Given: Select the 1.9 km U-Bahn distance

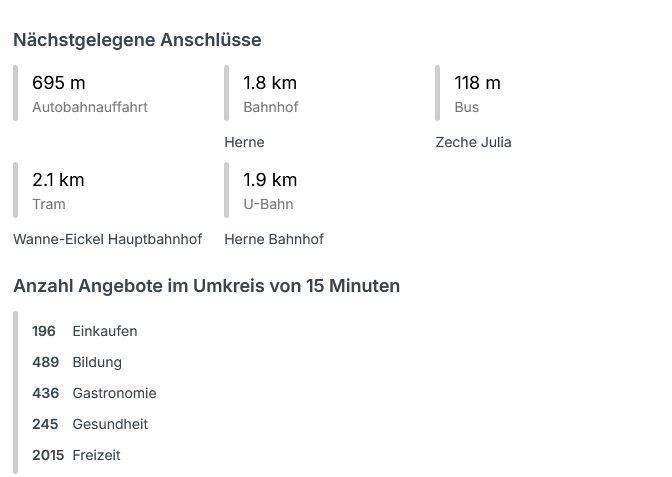Looking at the screenshot, I should pyautogui.click(x=270, y=180).
